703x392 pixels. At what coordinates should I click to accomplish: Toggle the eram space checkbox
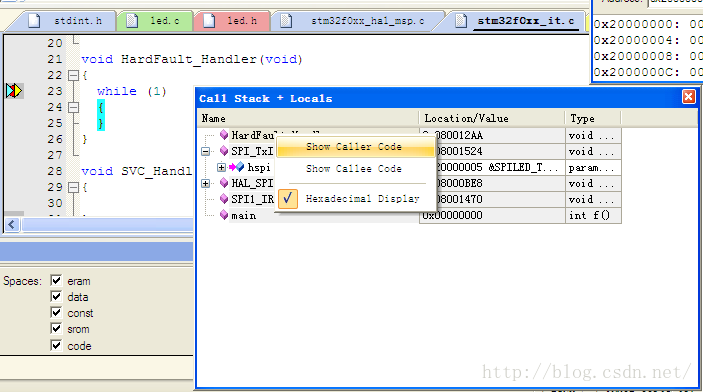tap(56, 280)
